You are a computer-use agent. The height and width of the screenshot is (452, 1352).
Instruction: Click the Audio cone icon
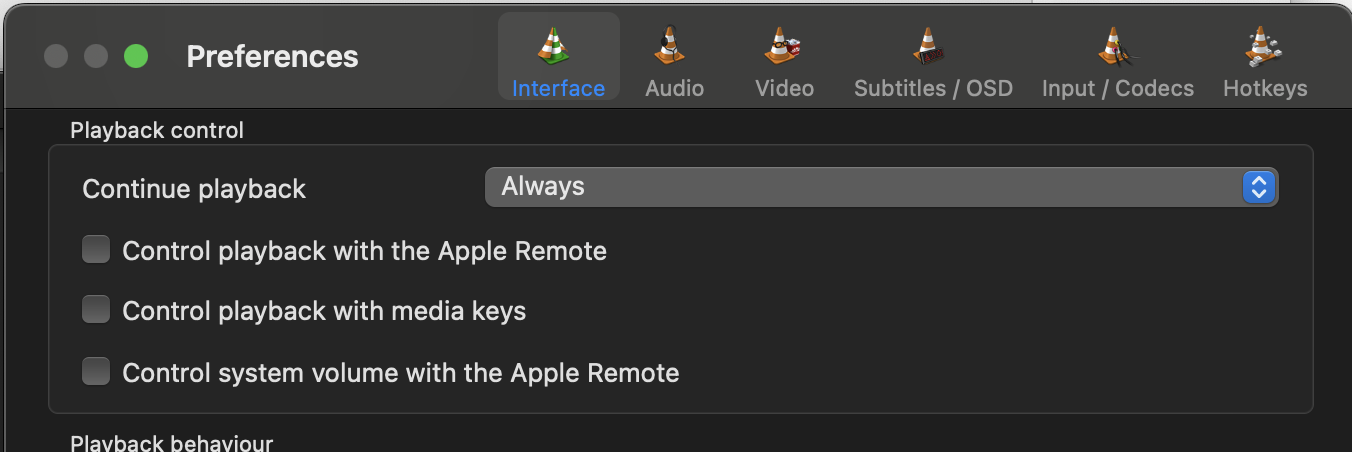(x=671, y=45)
